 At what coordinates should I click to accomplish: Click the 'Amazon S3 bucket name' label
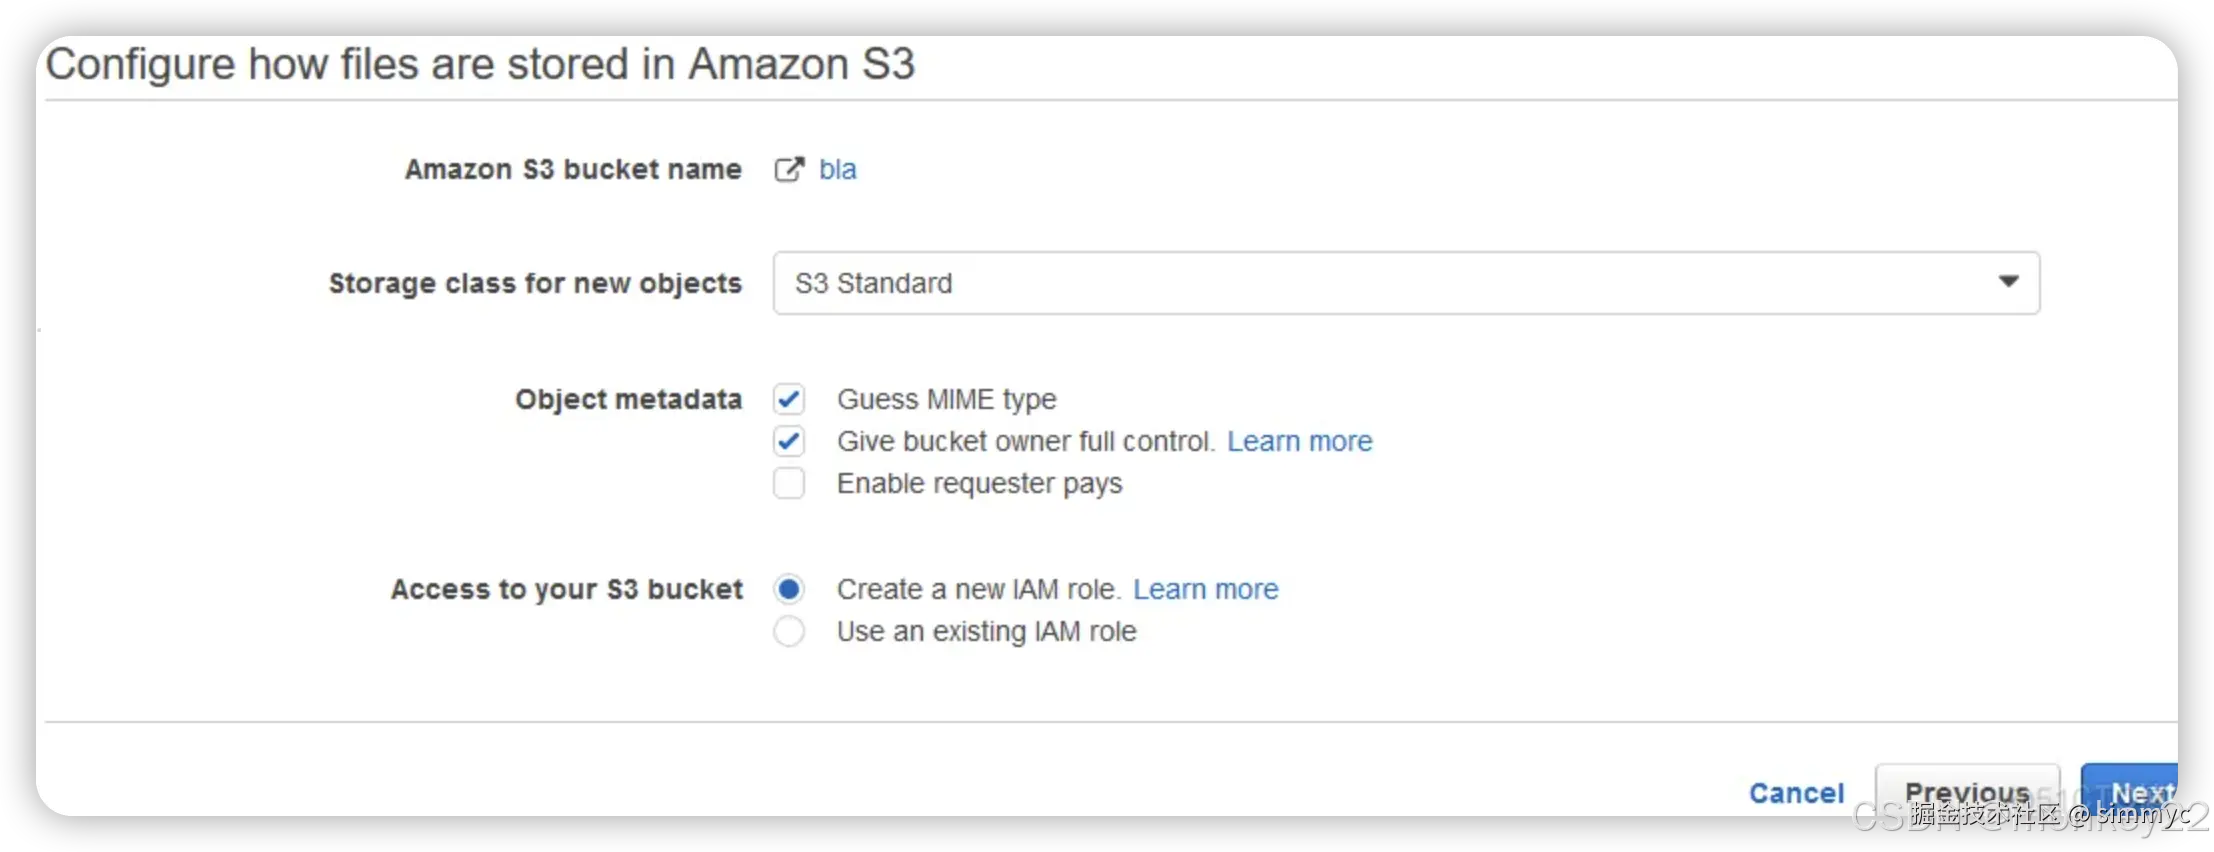tap(573, 170)
